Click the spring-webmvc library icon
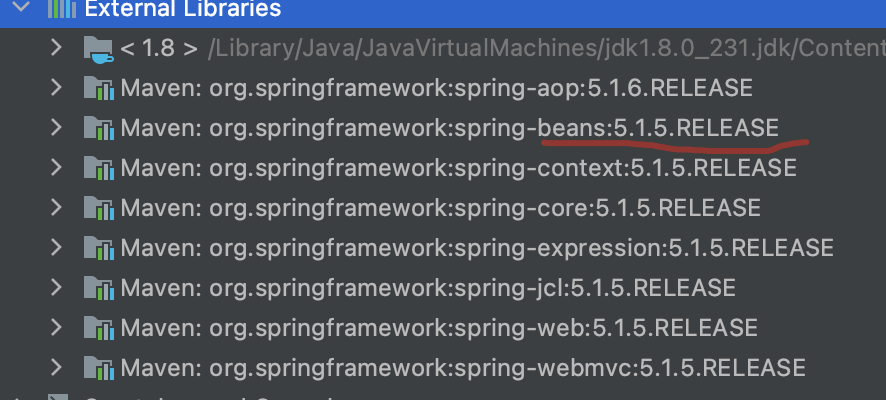Viewport: 886px width, 400px height. (98, 367)
